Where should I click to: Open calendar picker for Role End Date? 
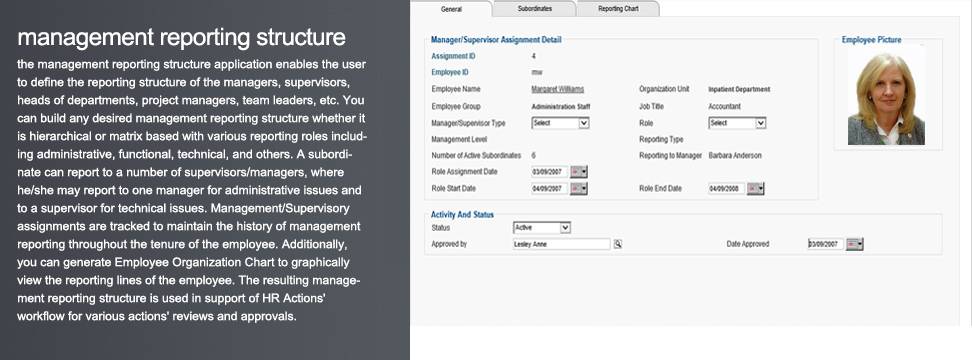coord(756,188)
